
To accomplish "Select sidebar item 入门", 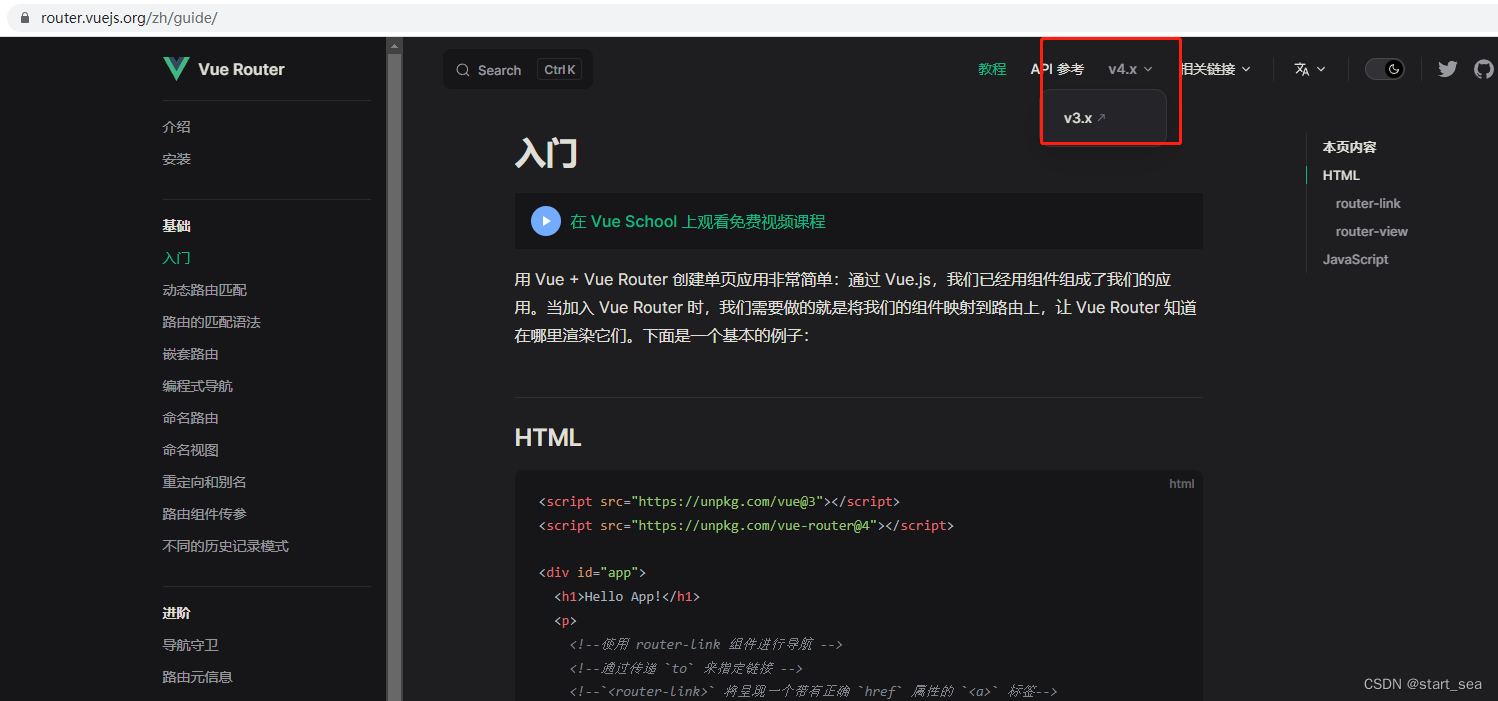I will pyautogui.click(x=177, y=258).
